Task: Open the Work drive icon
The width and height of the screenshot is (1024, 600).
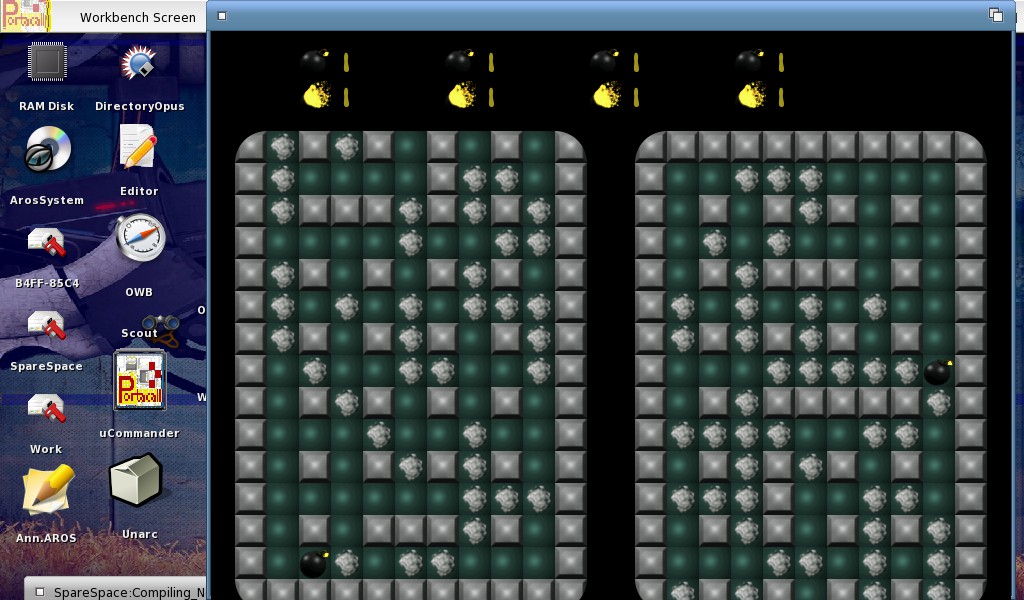Action: tap(47, 409)
